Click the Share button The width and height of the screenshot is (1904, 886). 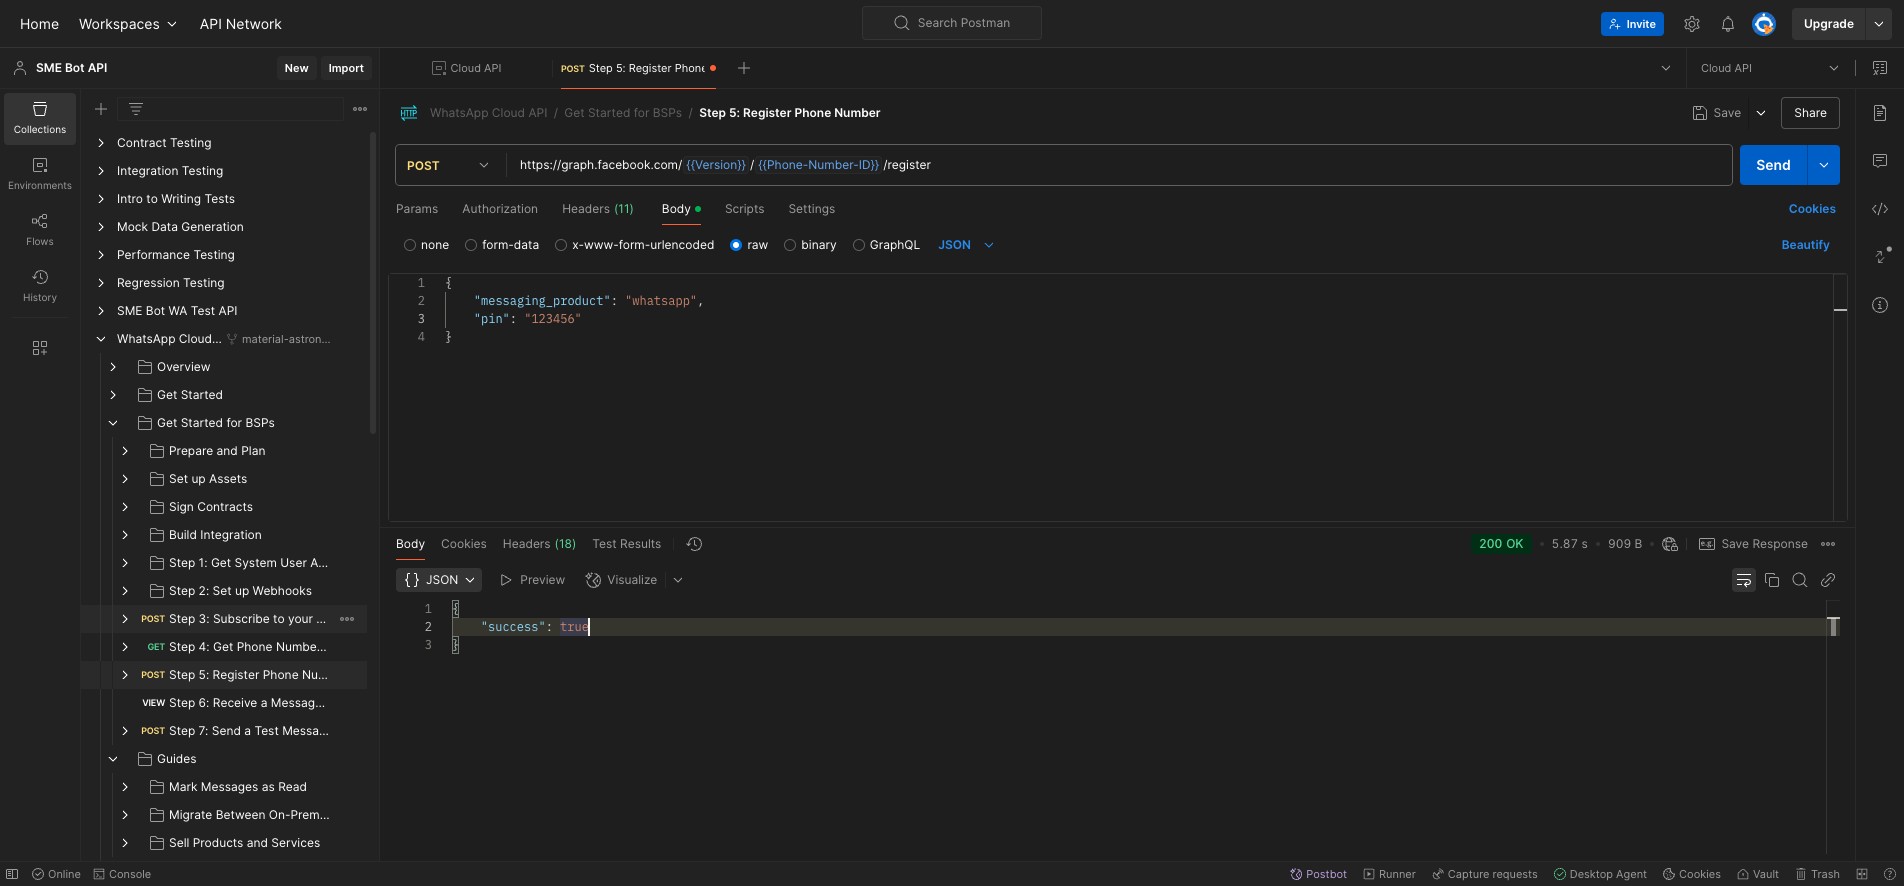click(1810, 113)
